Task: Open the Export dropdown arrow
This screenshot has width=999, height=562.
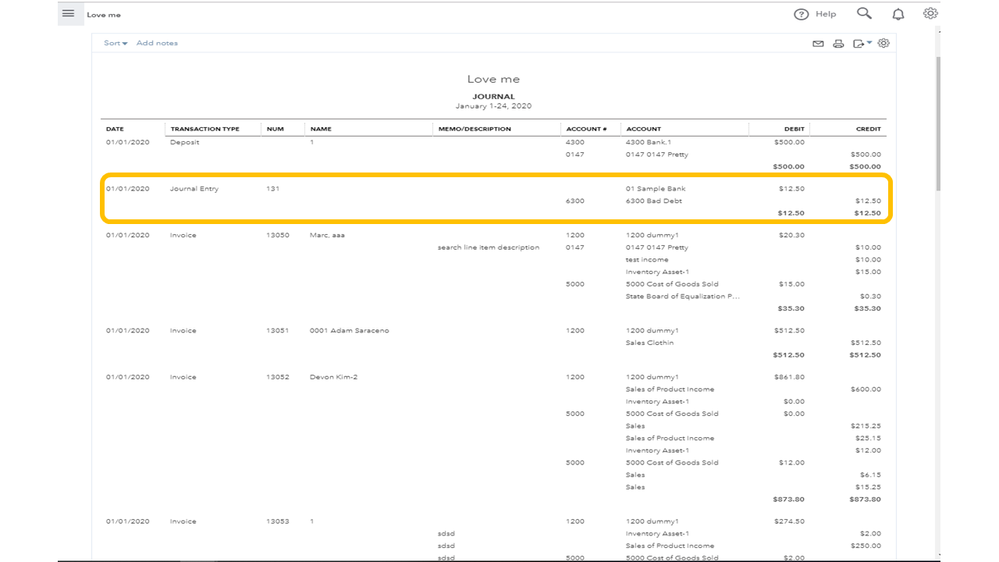Action: pyautogui.click(x=869, y=43)
